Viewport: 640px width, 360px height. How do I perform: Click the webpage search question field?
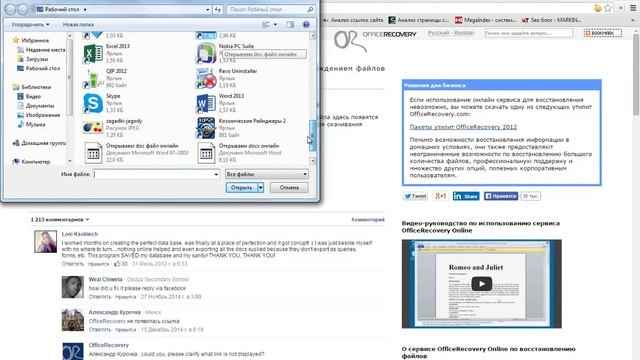coord(529,33)
